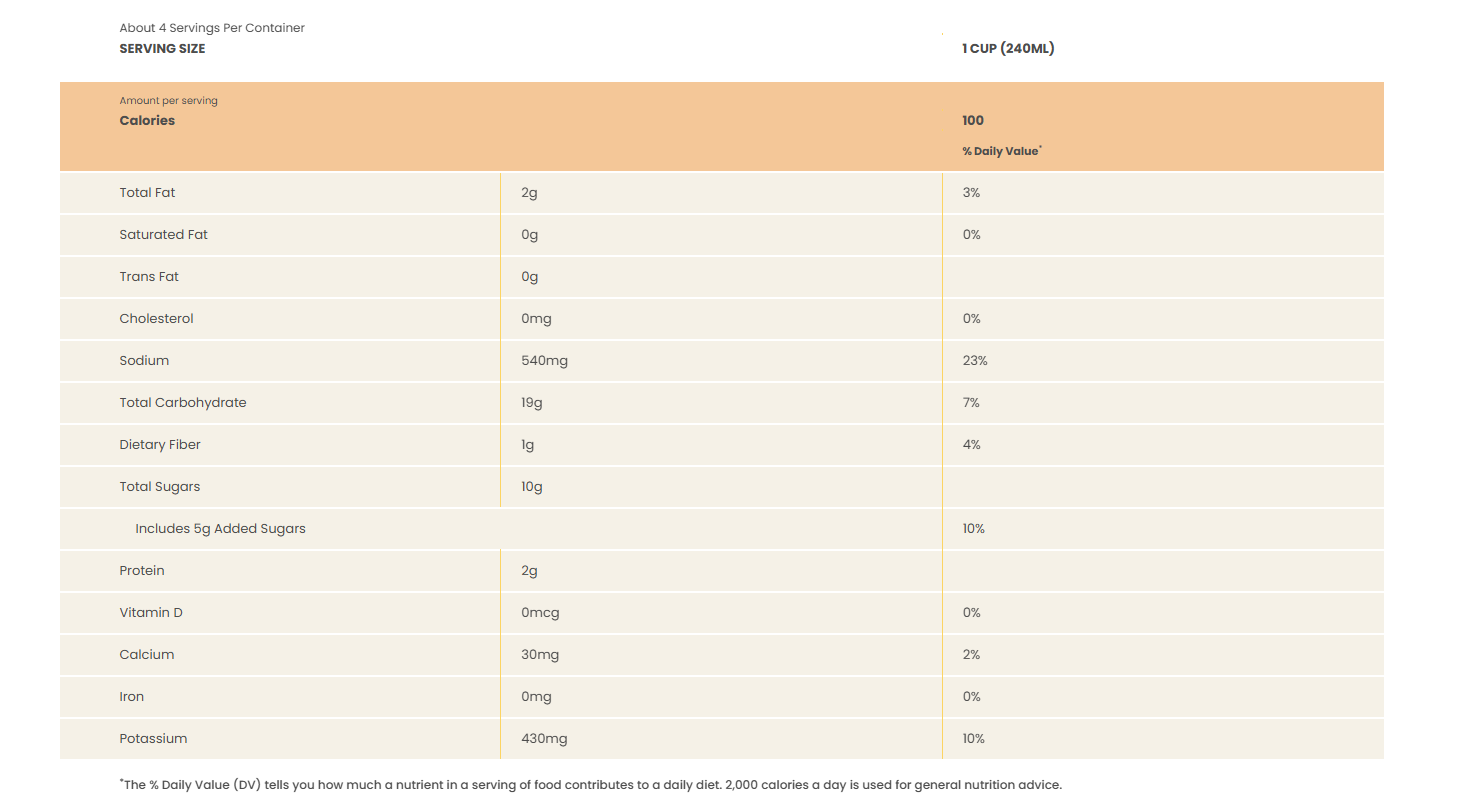Select the Saturated Fat row label

pos(164,234)
